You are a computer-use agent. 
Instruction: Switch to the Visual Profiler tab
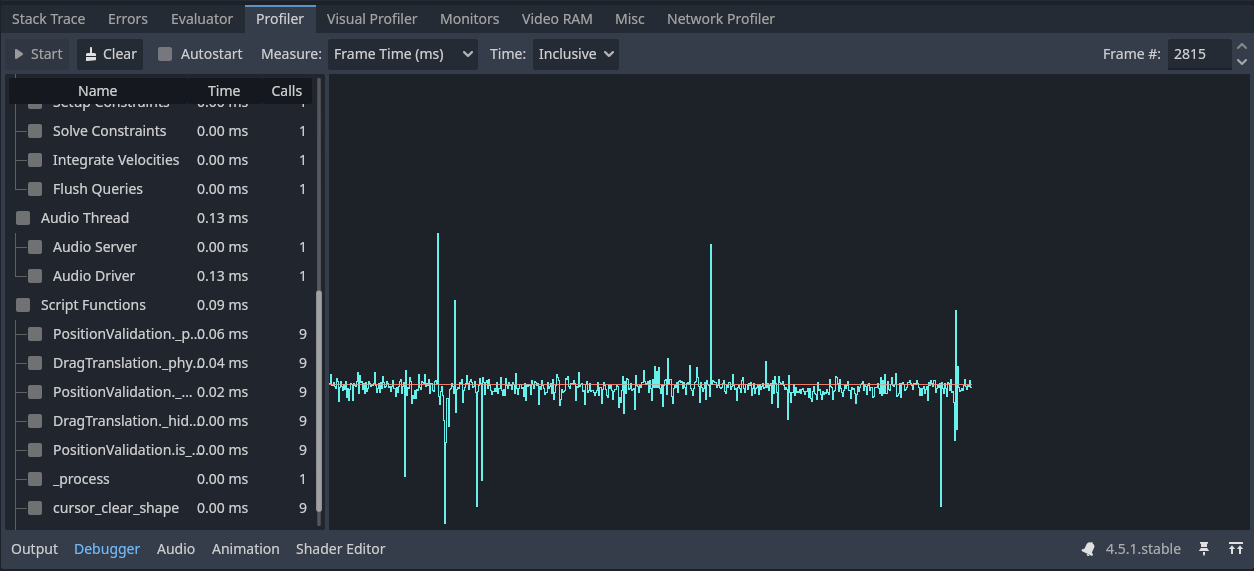[x=372, y=19]
